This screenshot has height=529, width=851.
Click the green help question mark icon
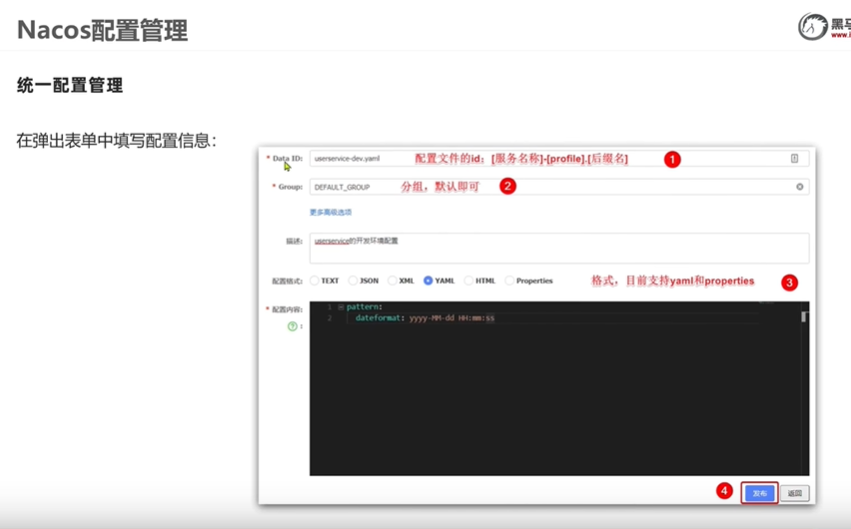292,326
